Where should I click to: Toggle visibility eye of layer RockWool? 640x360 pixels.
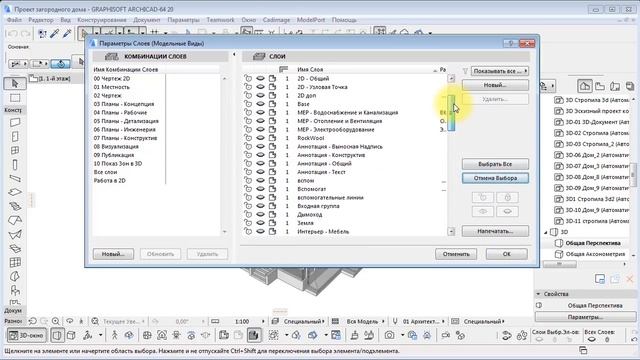[x=260, y=138]
